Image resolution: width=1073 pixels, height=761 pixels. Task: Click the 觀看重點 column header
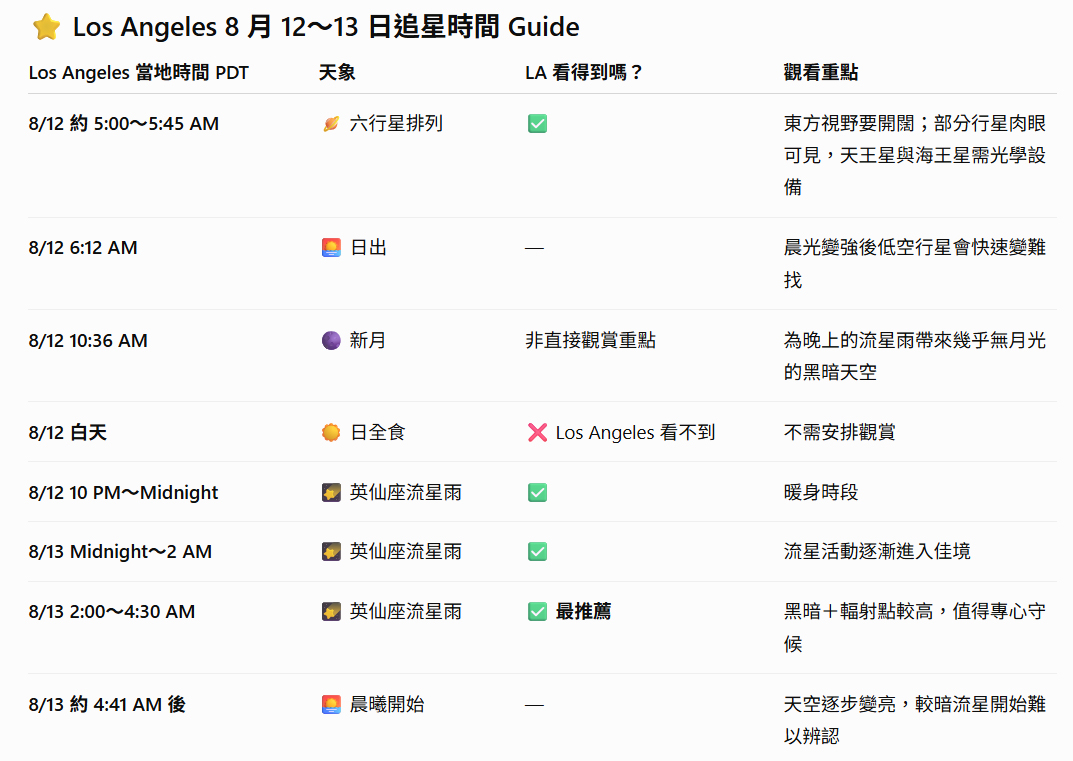(x=820, y=73)
